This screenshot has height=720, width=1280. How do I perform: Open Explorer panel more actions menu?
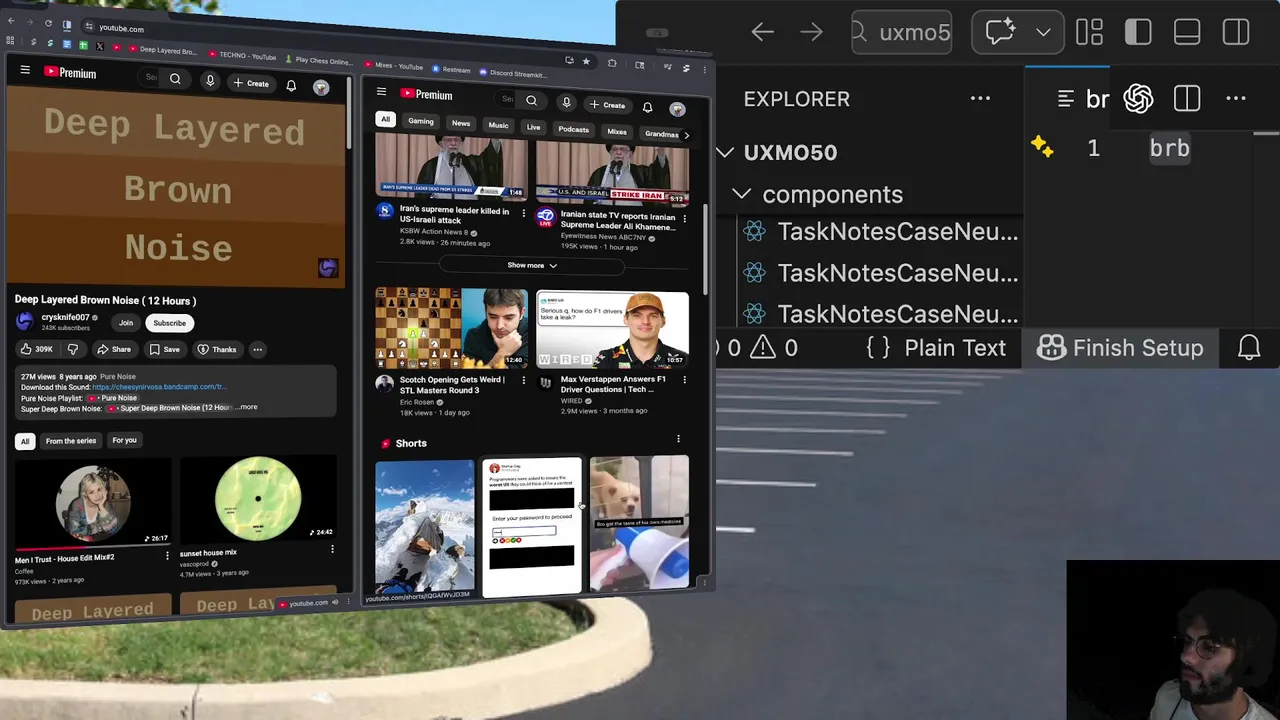point(980,98)
